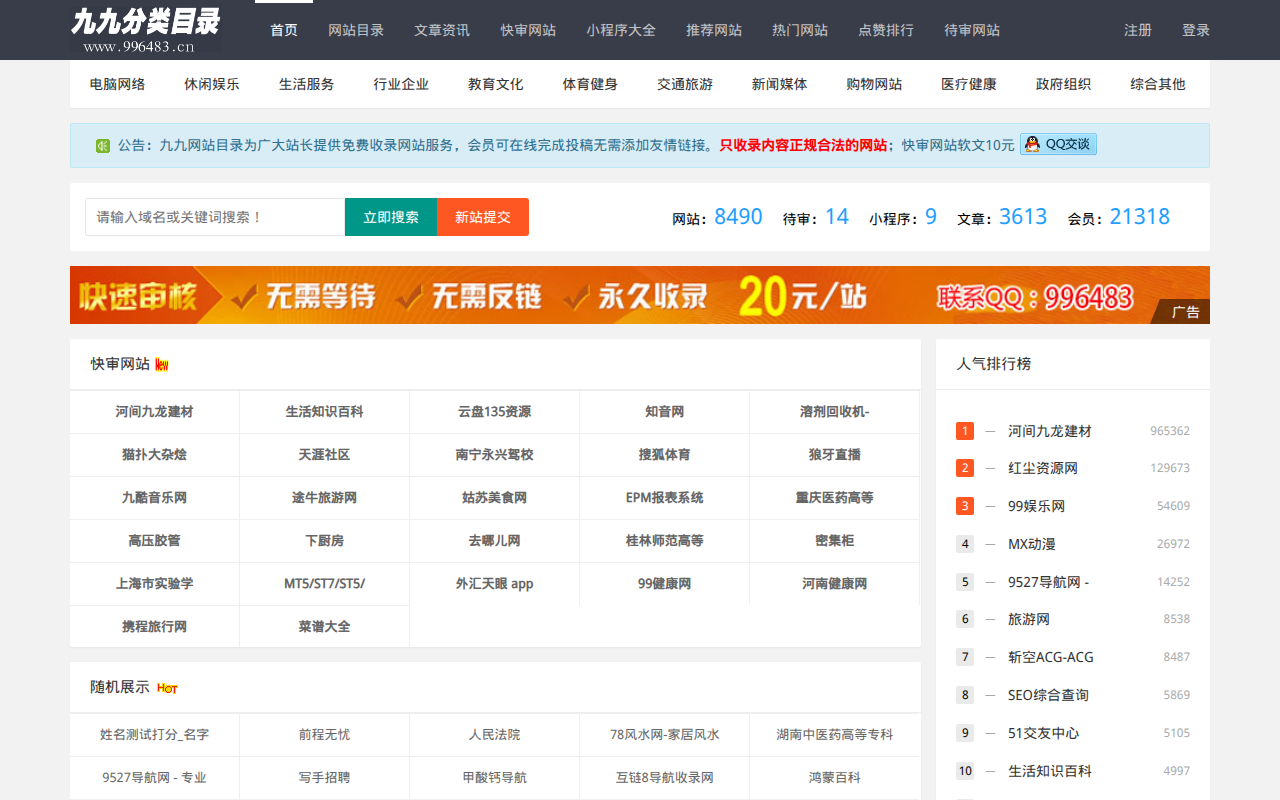
Task: Select the 体育健身 category
Action: (x=590, y=84)
